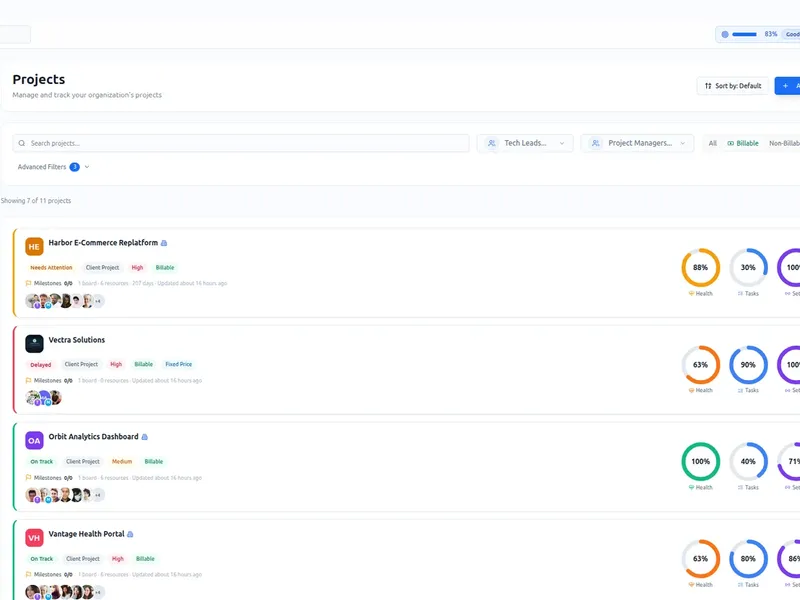800x600 pixels.
Task: Click Orbit's 40% Tasks ring
Action: pyautogui.click(x=748, y=461)
